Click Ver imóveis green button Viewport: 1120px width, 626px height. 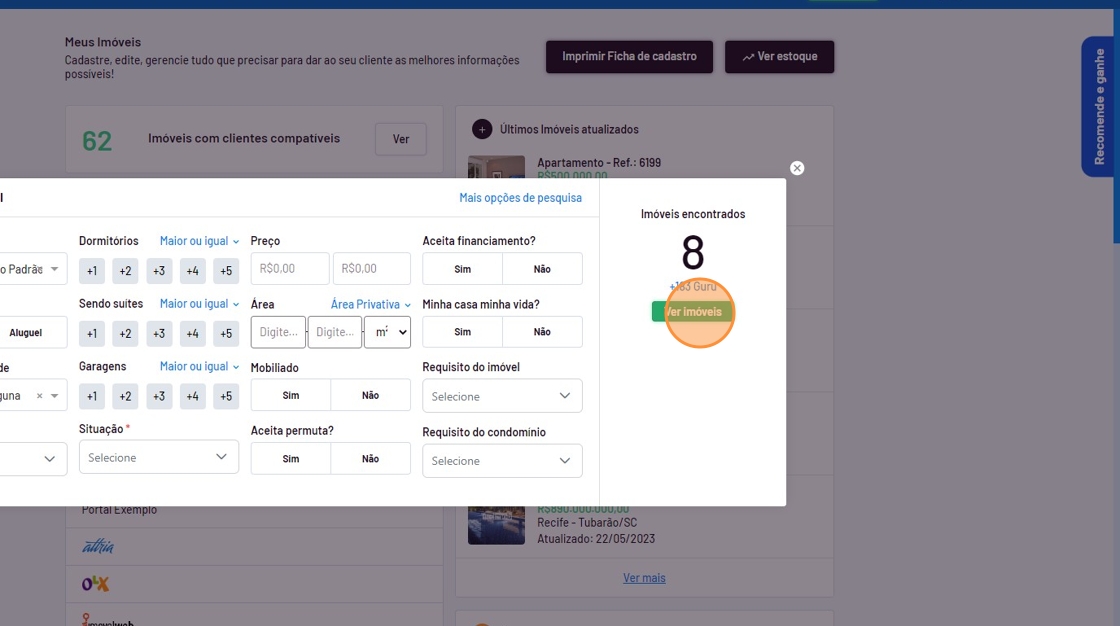(x=693, y=312)
